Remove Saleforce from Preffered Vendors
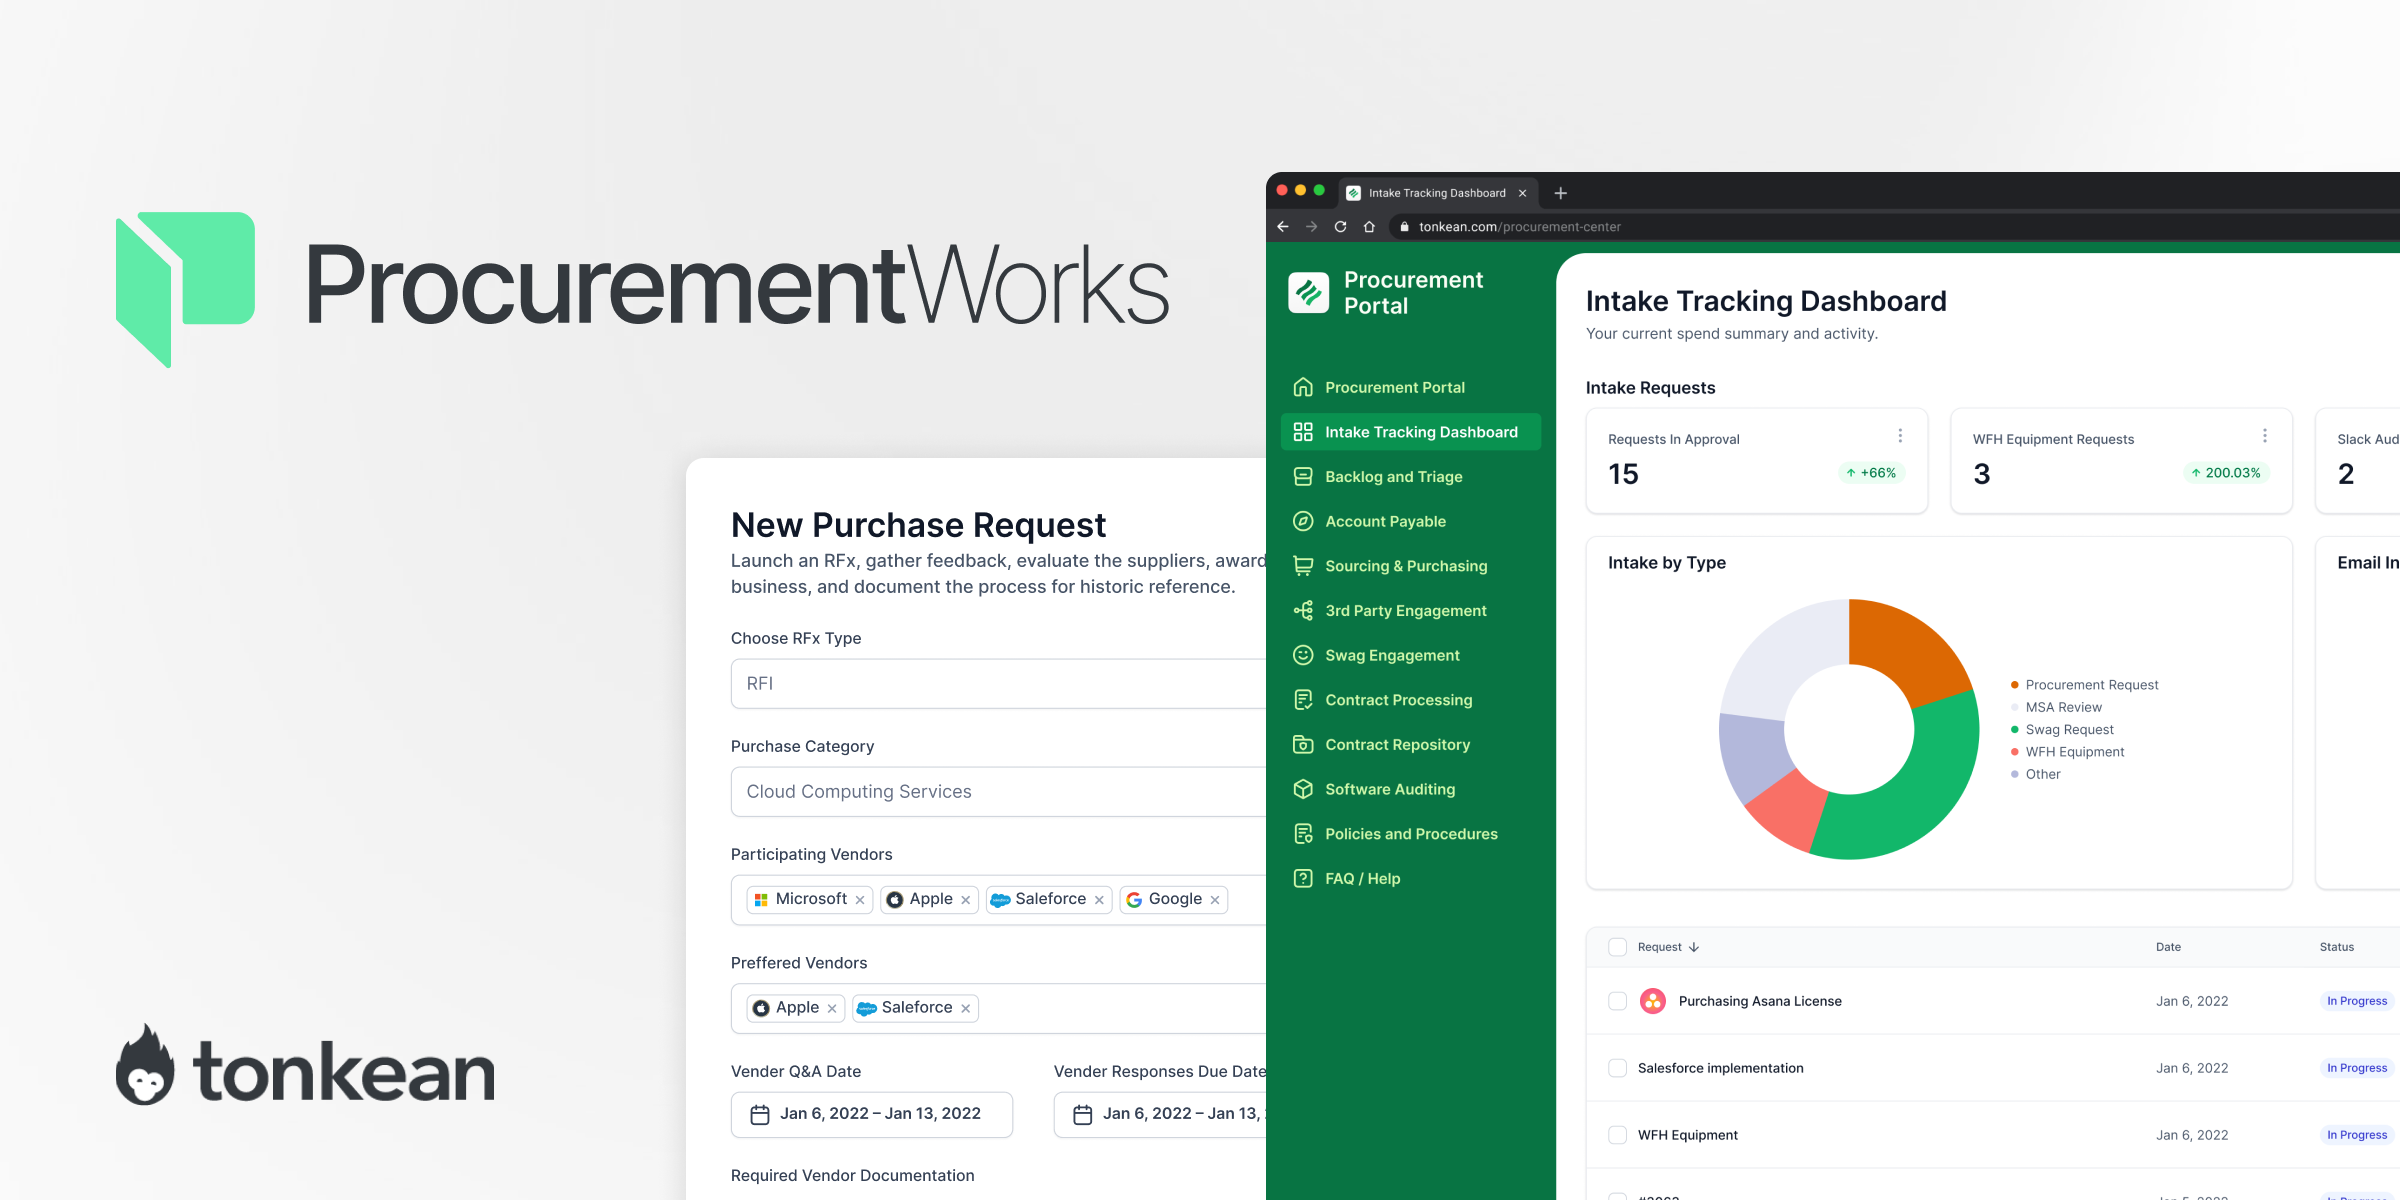 [x=966, y=1009]
